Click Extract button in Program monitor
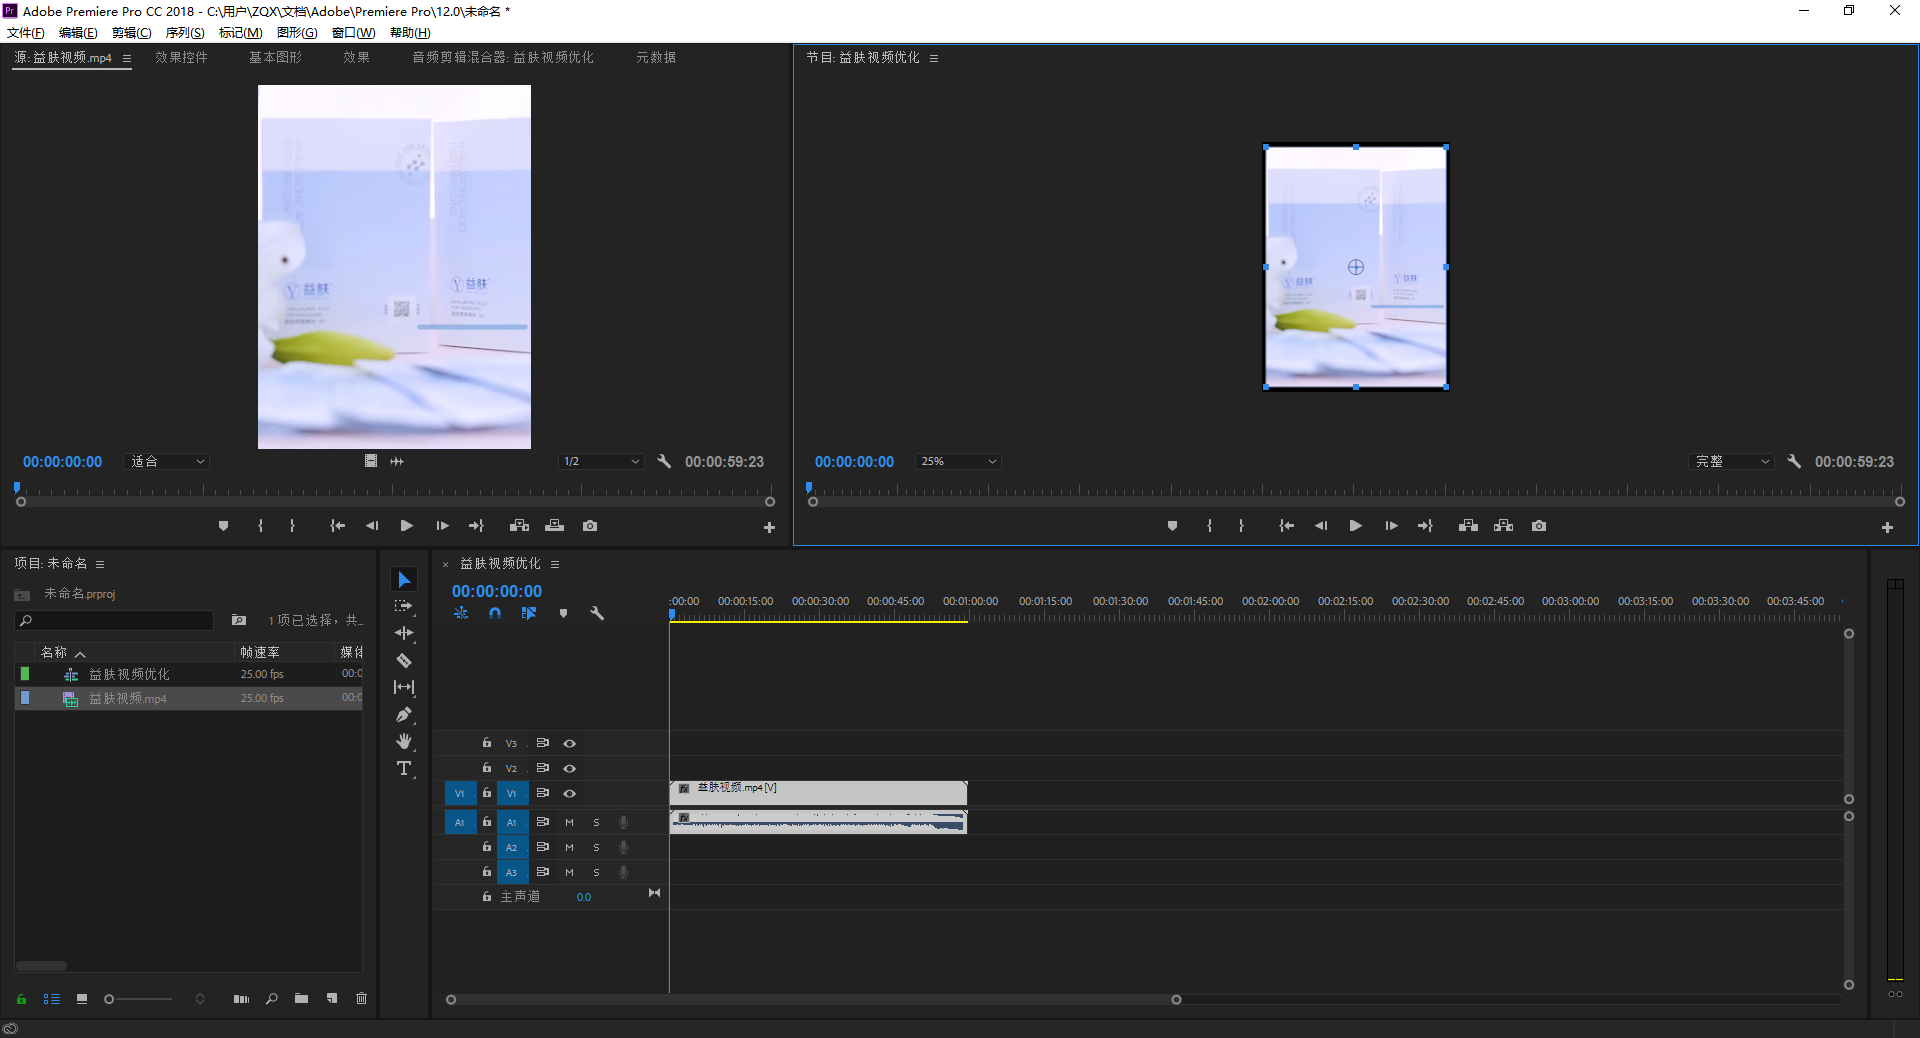Image resolution: width=1920 pixels, height=1038 pixels. pyautogui.click(x=1504, y=526)
